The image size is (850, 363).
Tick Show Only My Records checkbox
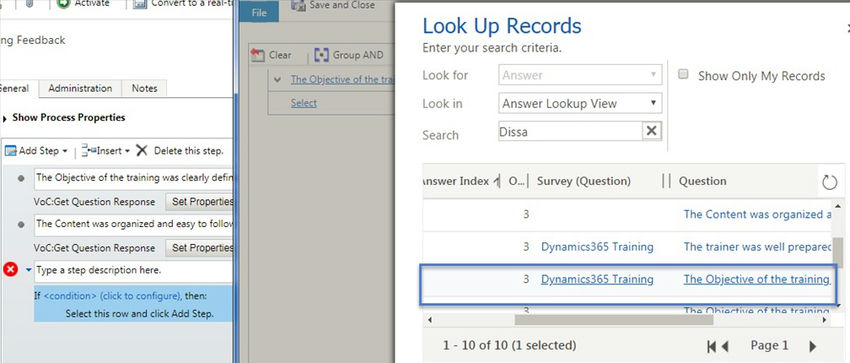684,74
